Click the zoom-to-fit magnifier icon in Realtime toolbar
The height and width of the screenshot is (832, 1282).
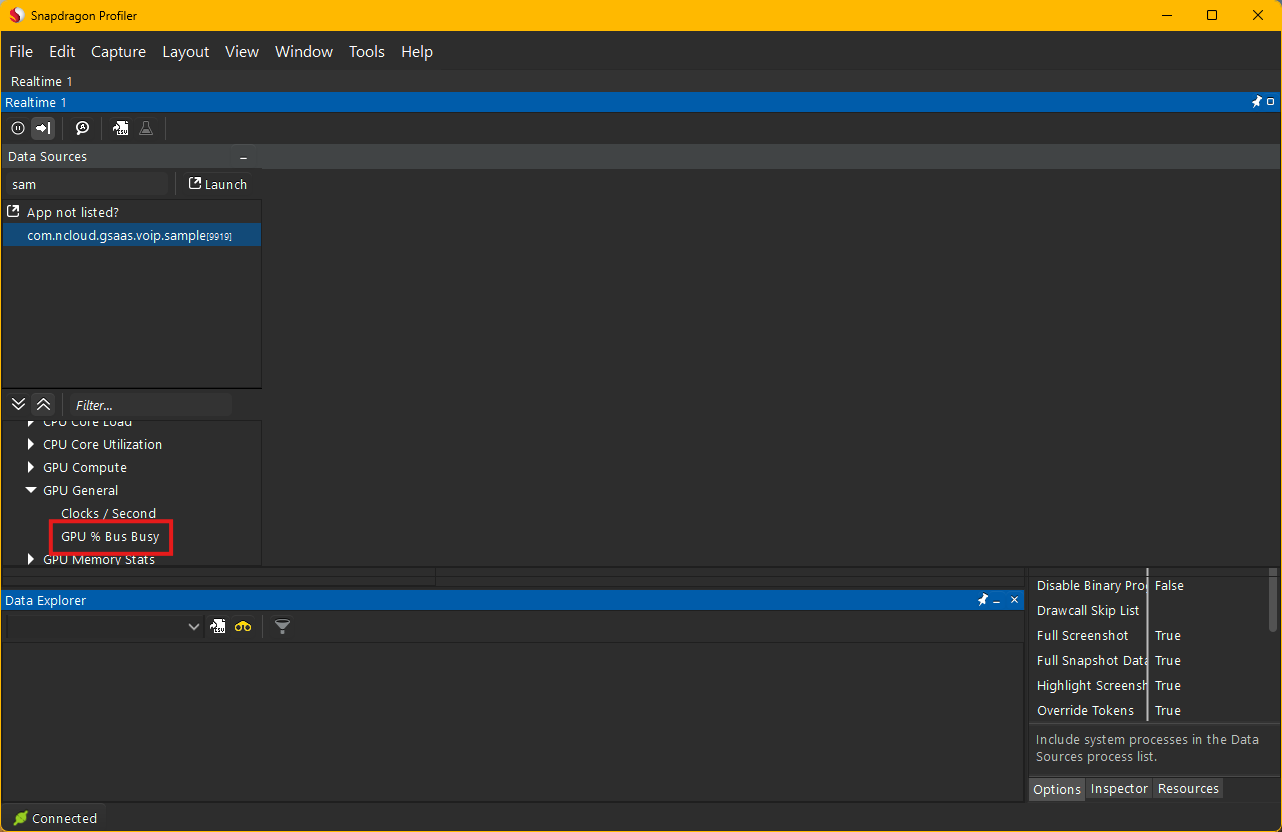tap(83, 128)
